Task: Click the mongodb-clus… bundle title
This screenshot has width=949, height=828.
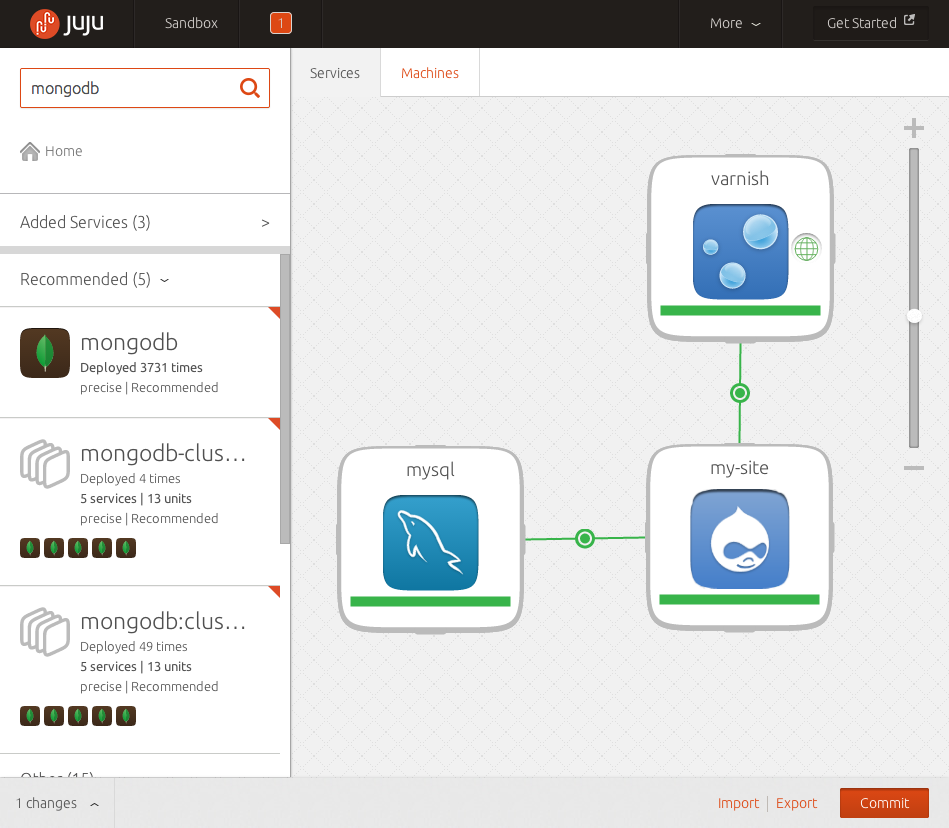Action: 163,453
